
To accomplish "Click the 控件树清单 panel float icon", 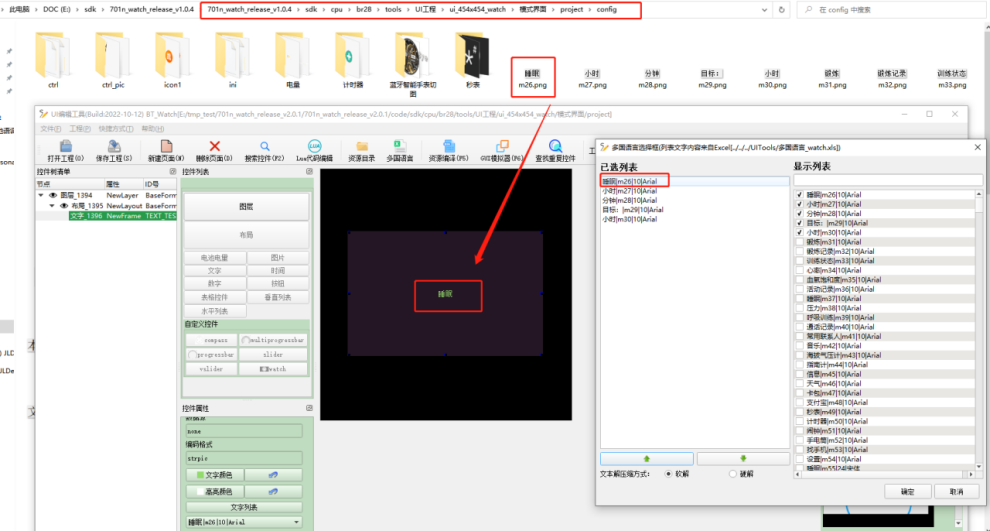I will tap(173, 172).
